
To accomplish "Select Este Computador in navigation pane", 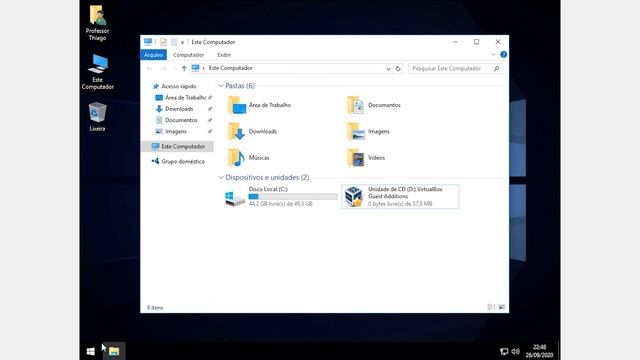I will click(178, 146).
